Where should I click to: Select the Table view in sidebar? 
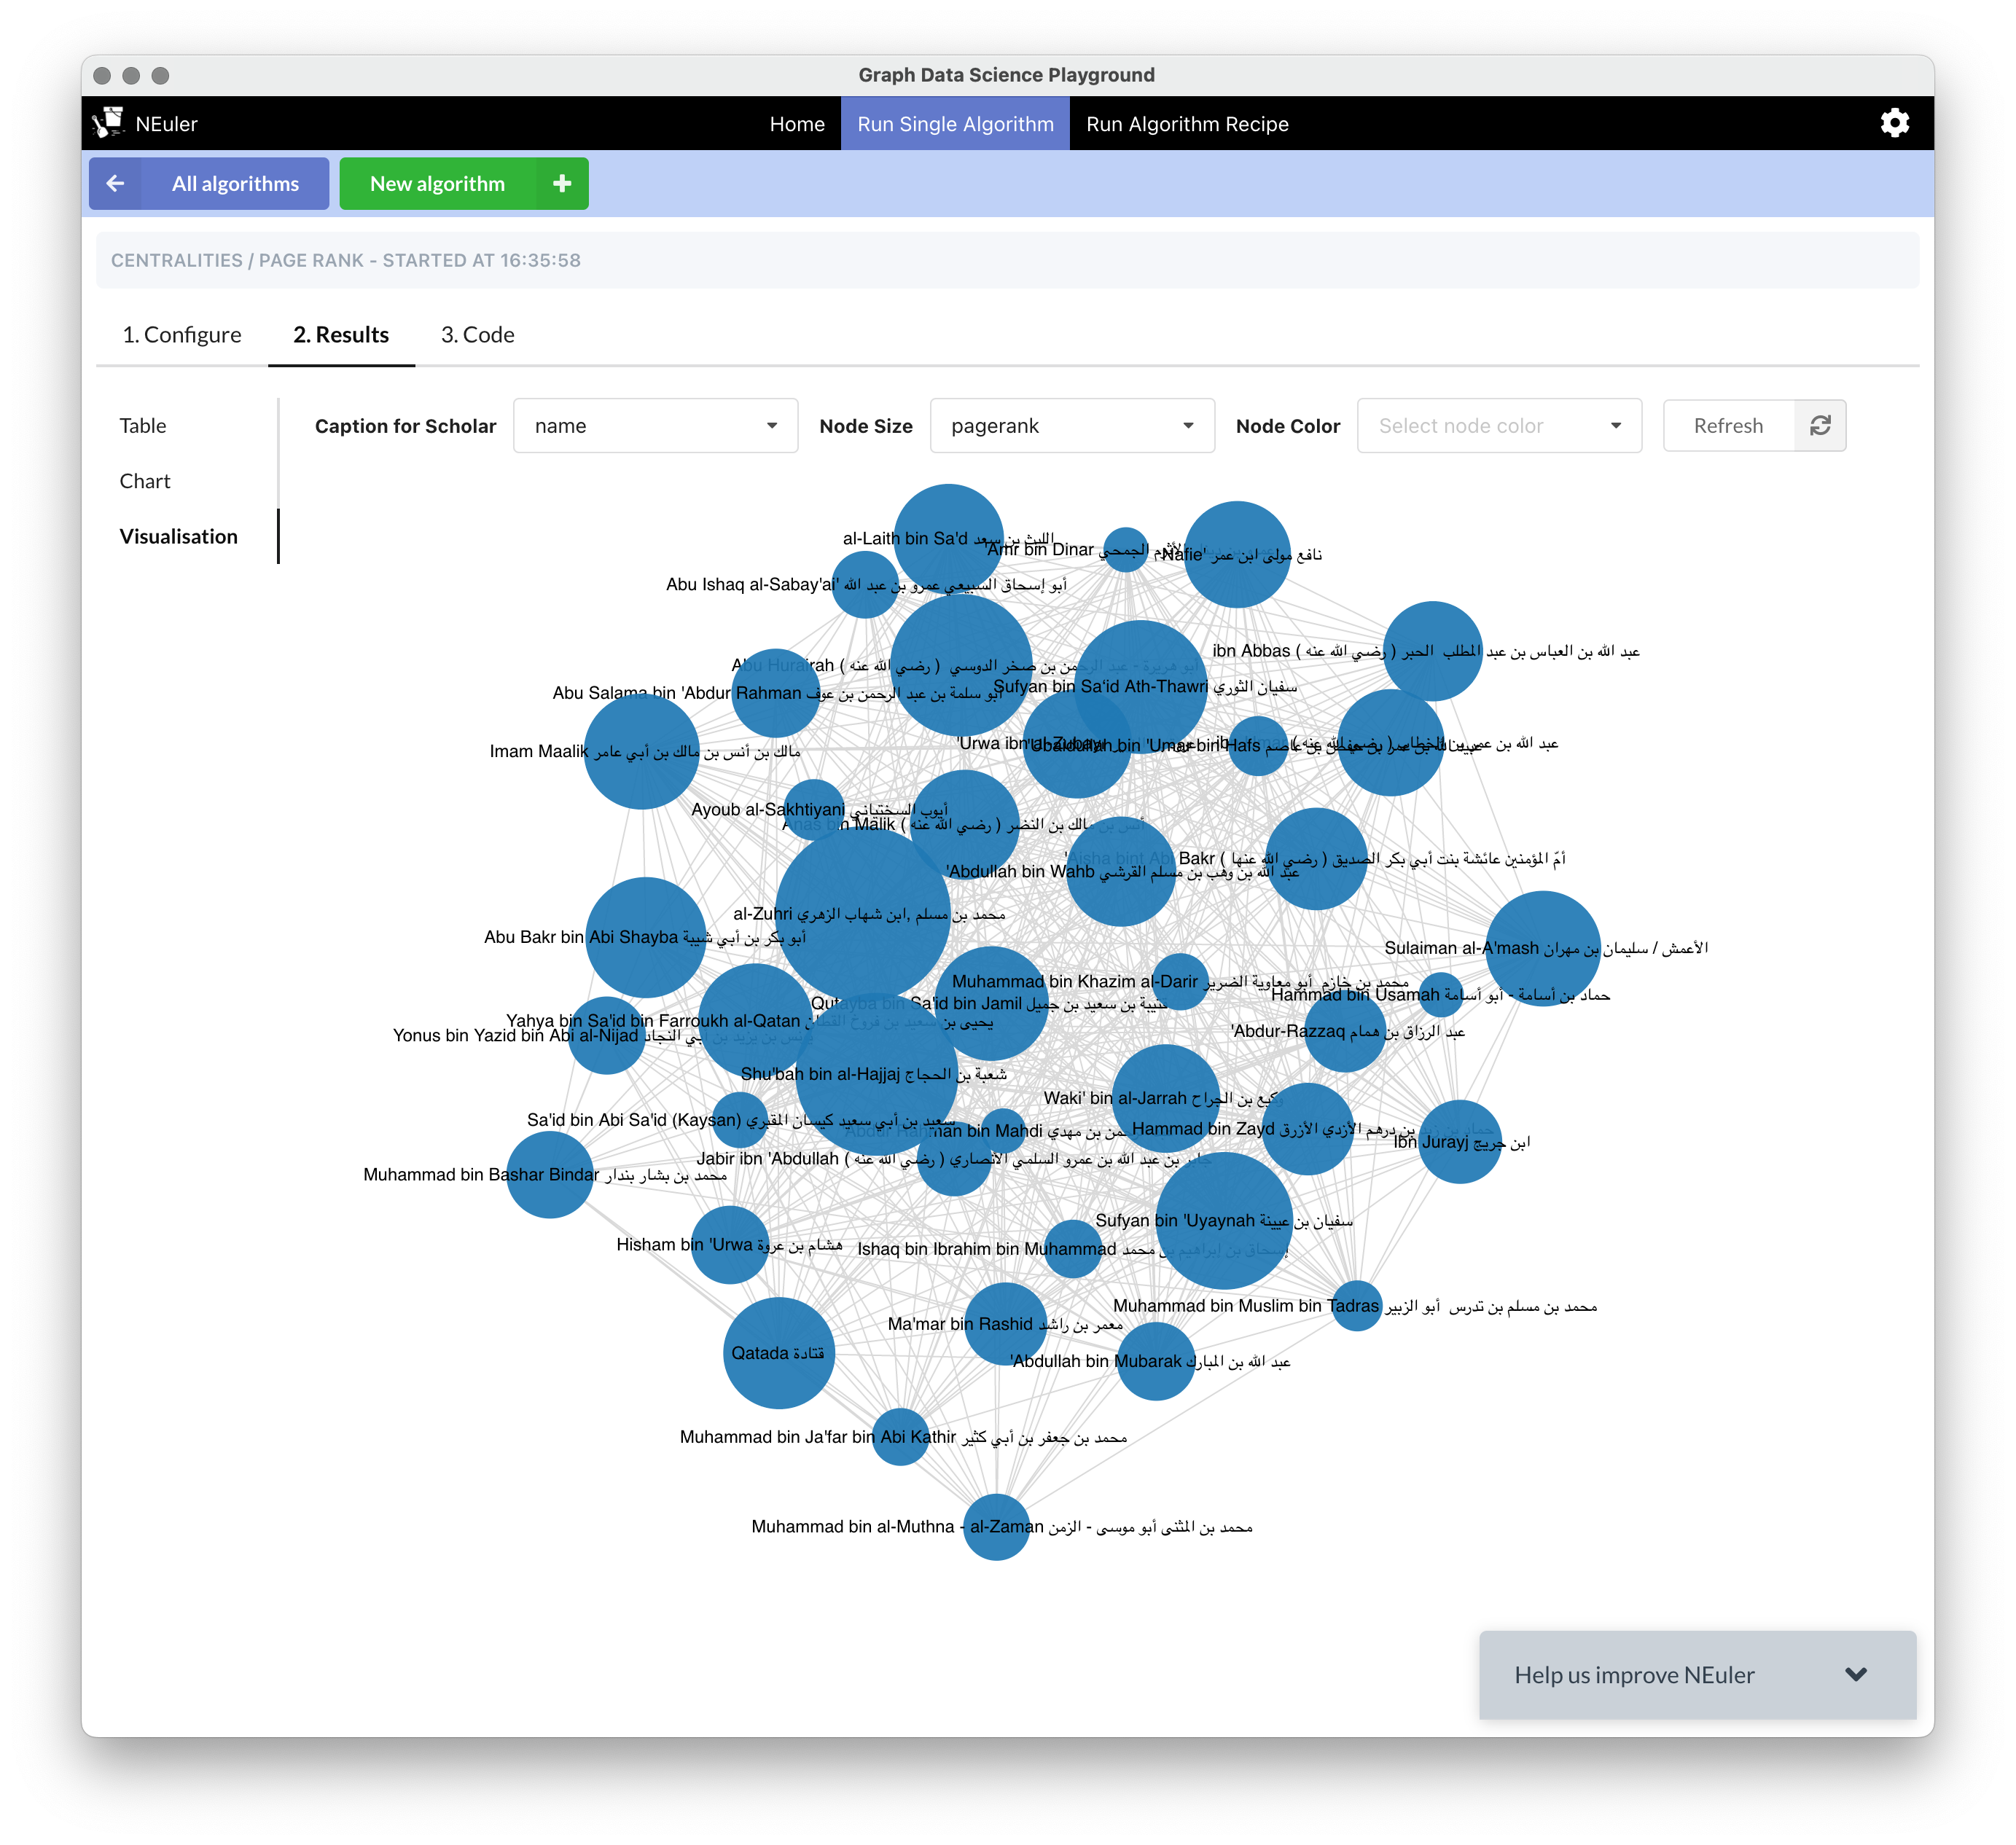coord(143,426)
